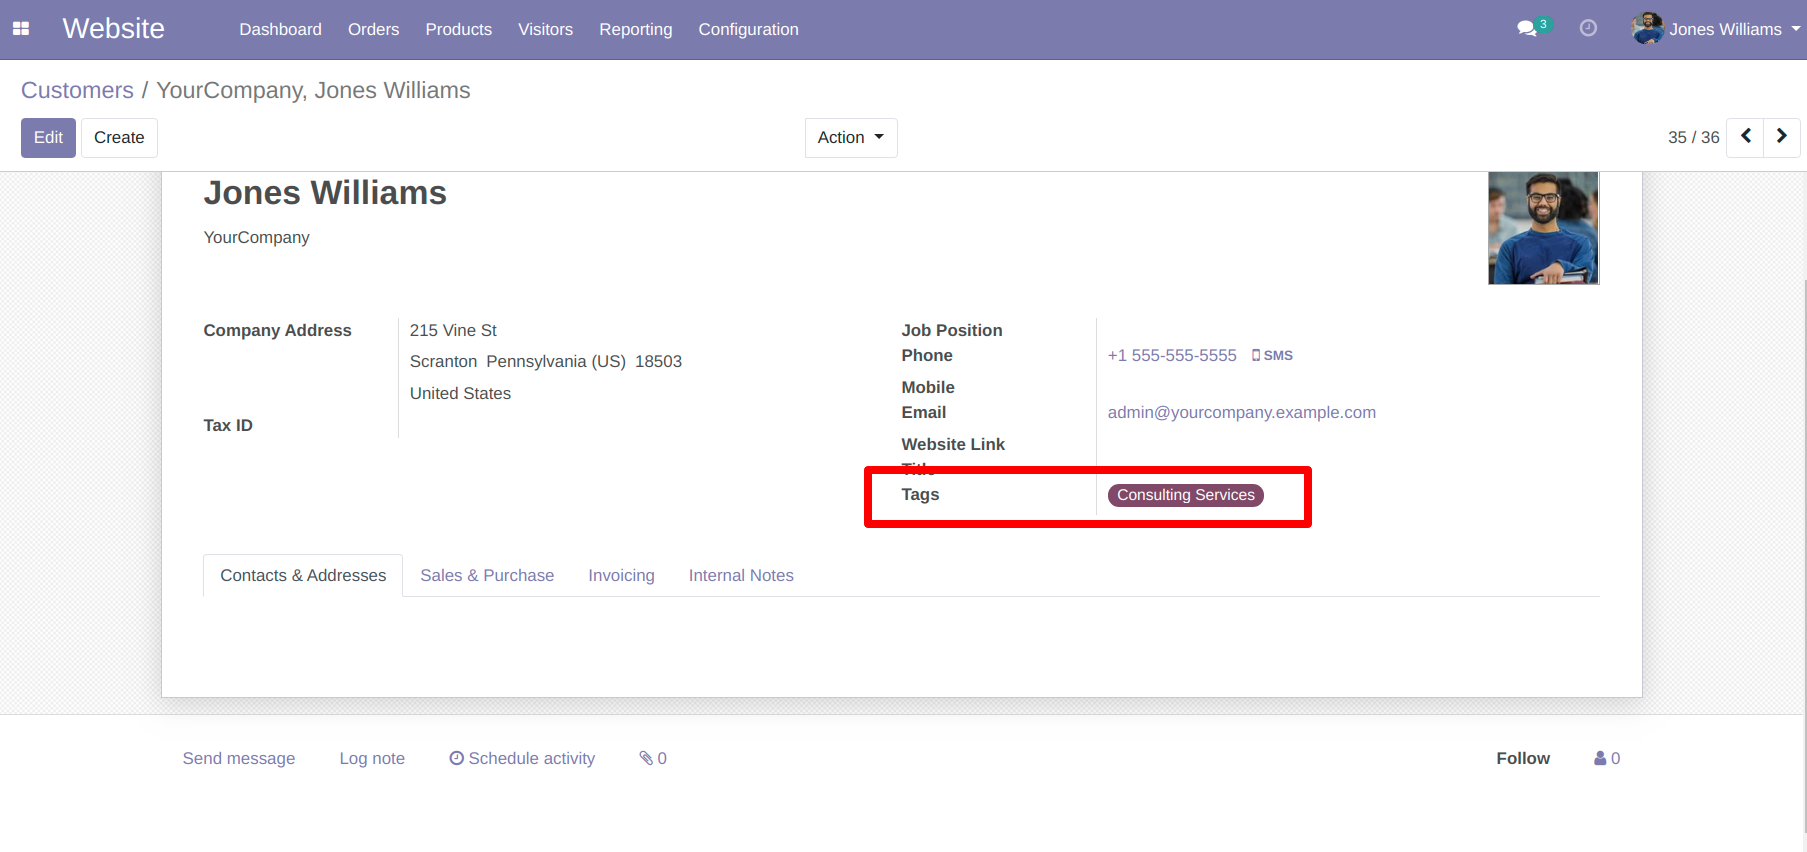Go to next record arrow
Viewport: 1807px width, 852px height.
coord(1781,137)
